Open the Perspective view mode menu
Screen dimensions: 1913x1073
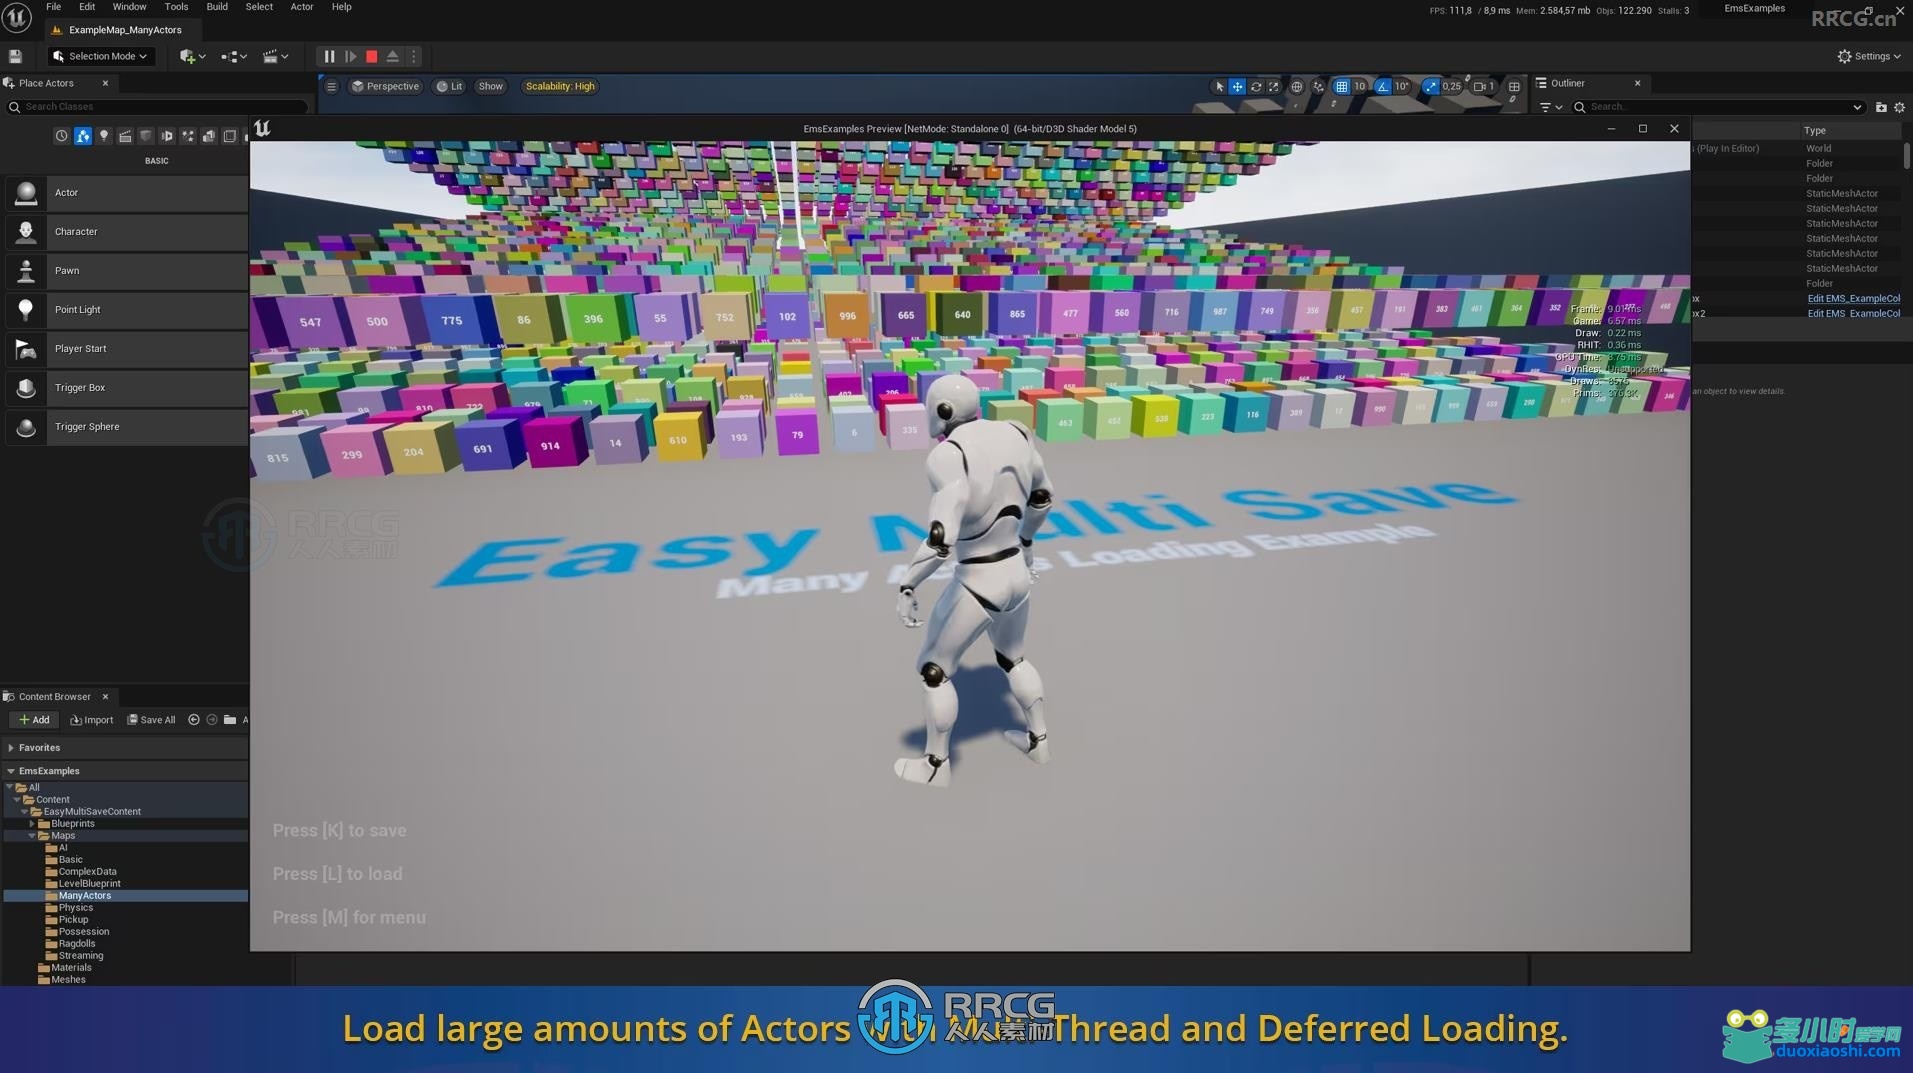click(x=385, y=87)
